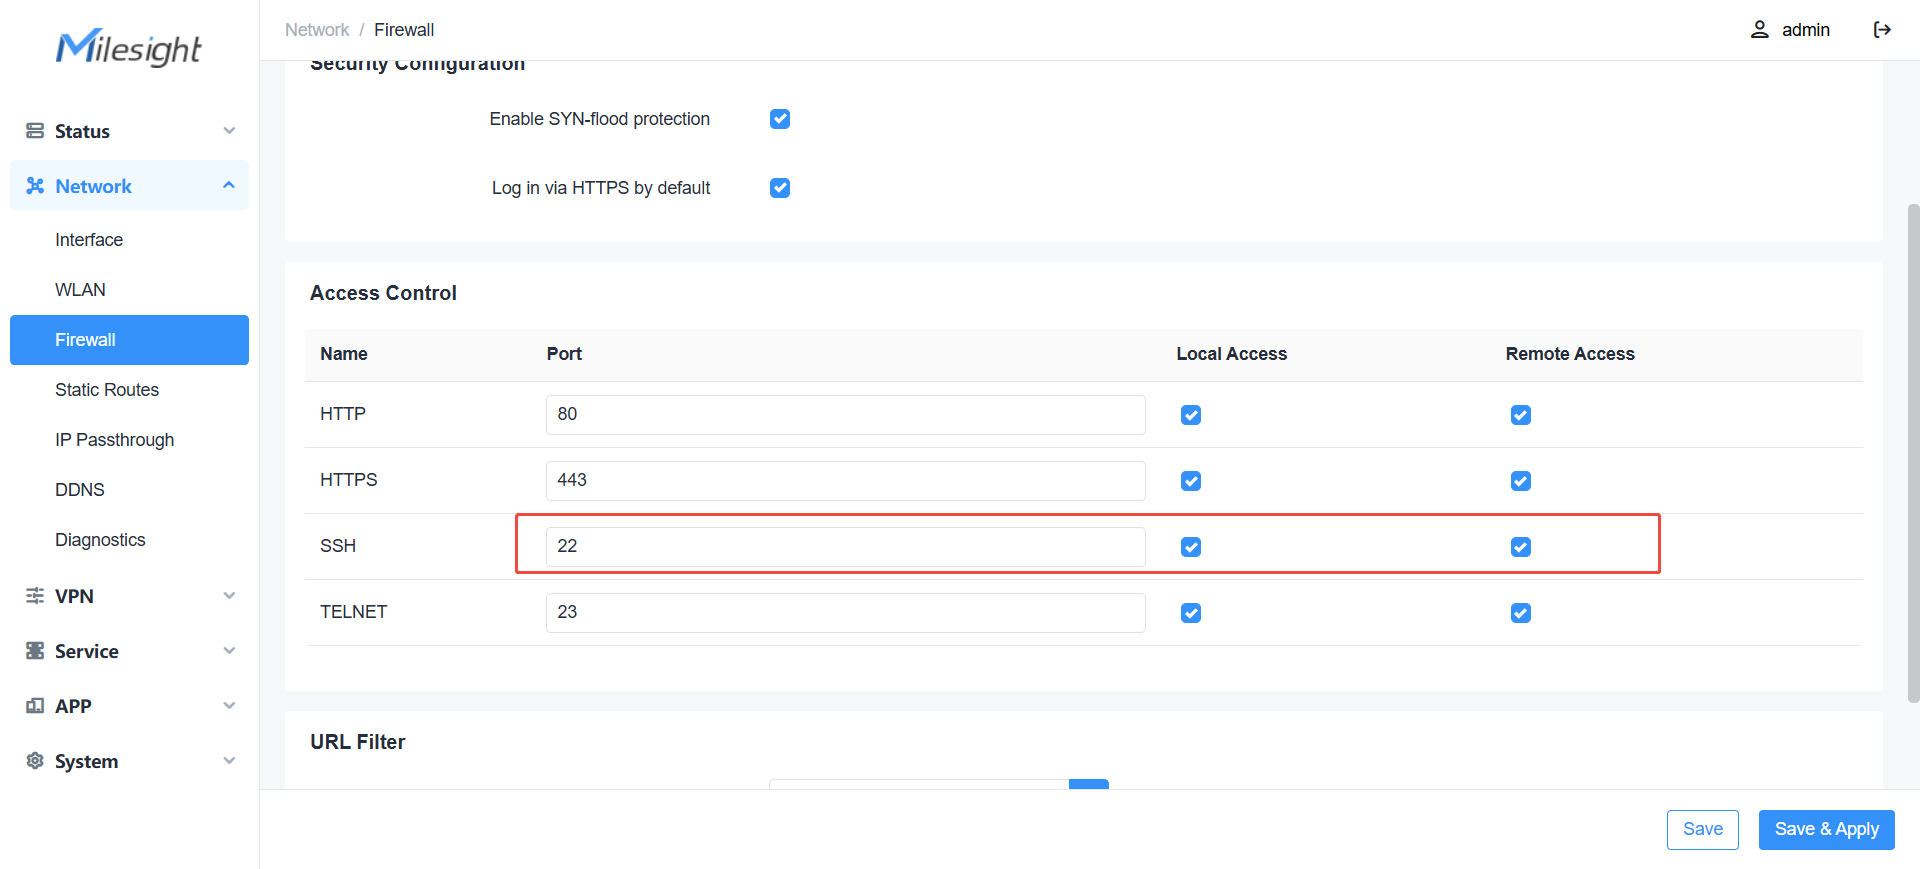Toggle Log in via HTTPS by default
This screenshot has height=869, width=1920.
[780, 188]
